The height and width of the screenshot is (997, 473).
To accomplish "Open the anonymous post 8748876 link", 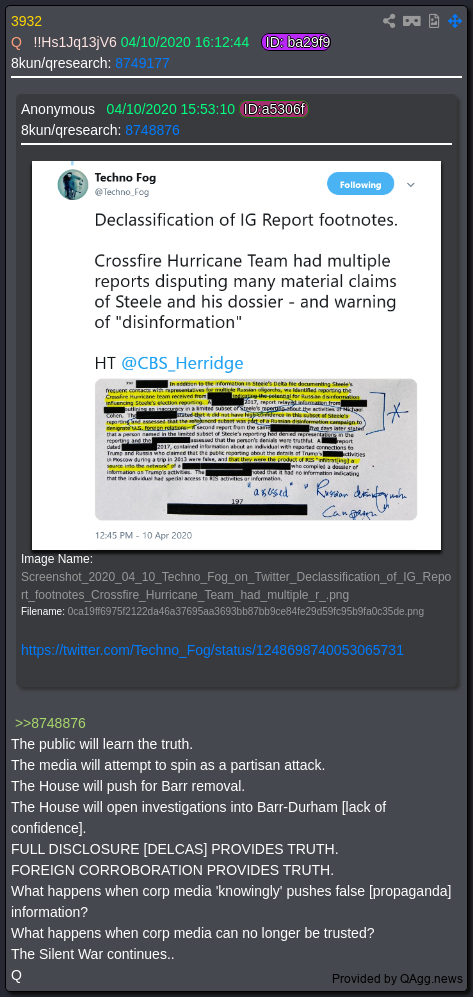I will pyautogui.click(x=152, y=130).
